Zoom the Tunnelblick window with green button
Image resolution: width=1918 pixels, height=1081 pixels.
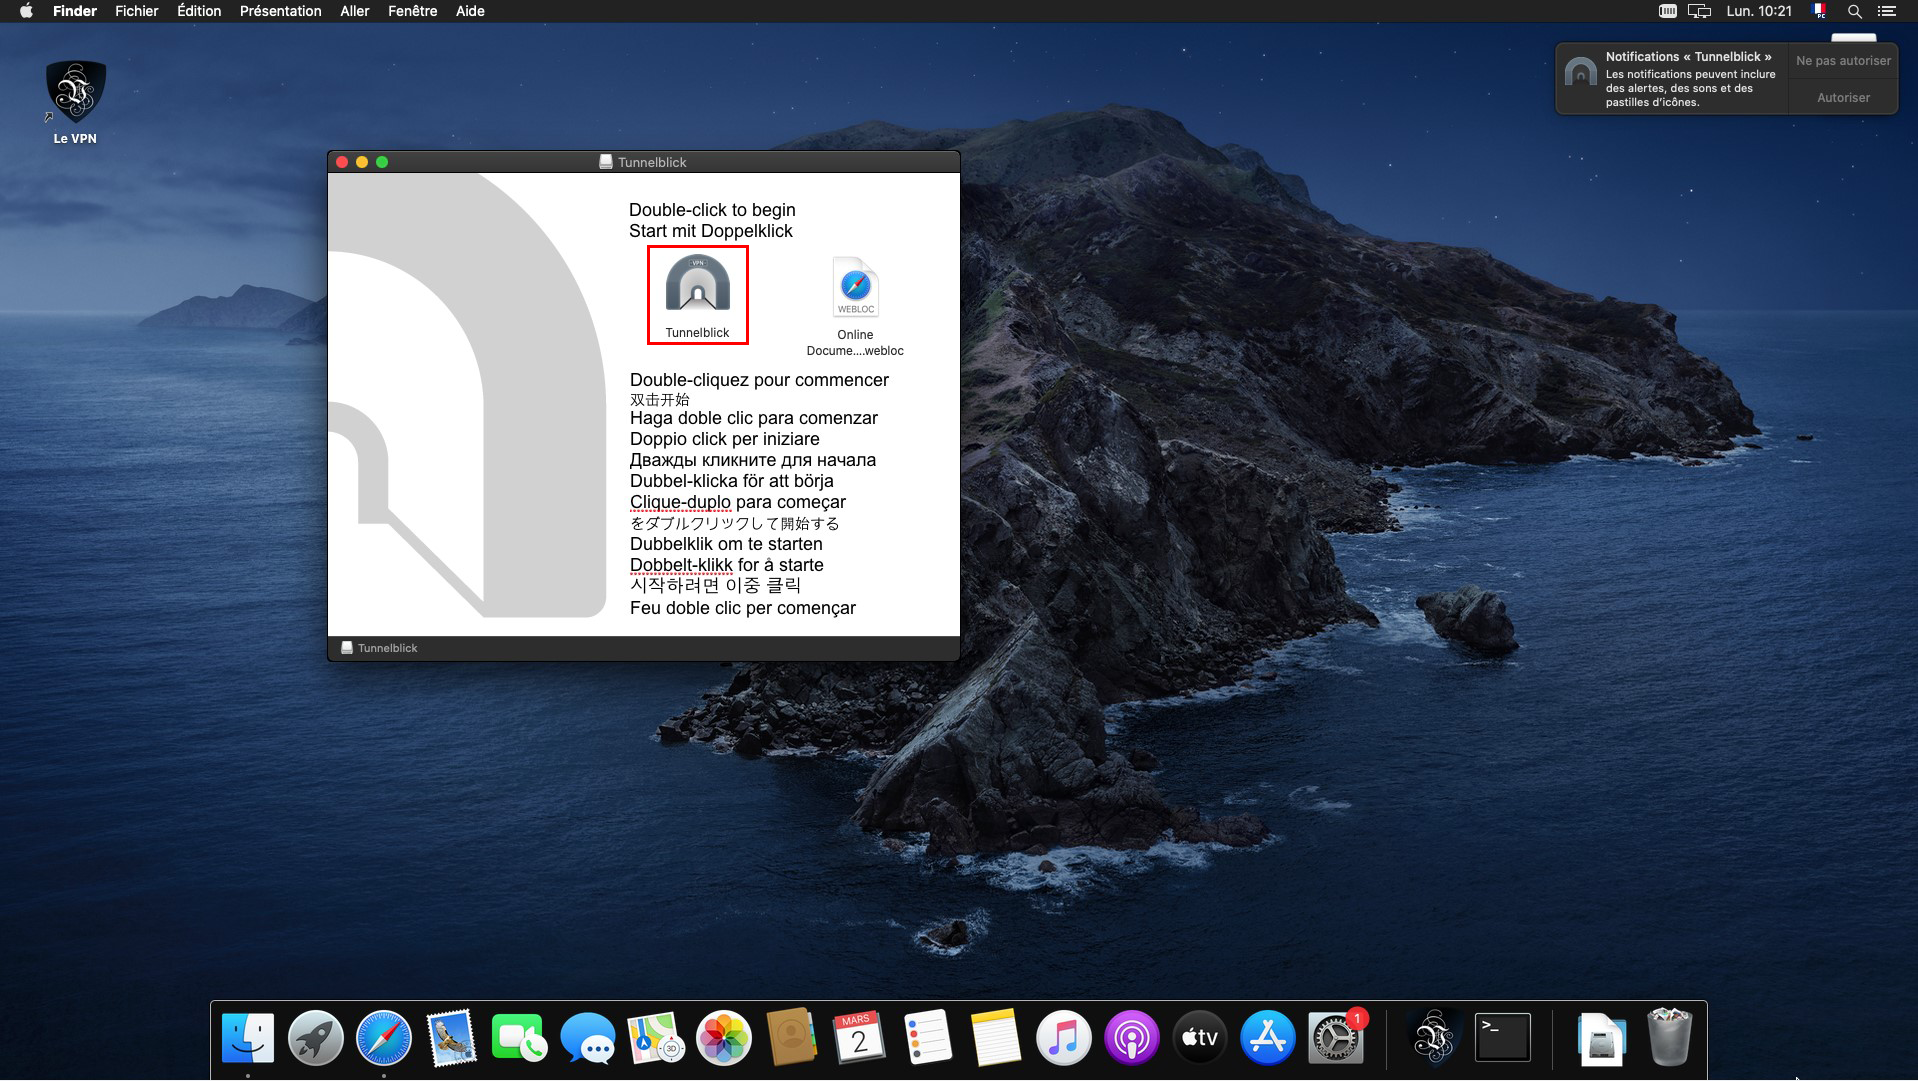pos(382,162)
